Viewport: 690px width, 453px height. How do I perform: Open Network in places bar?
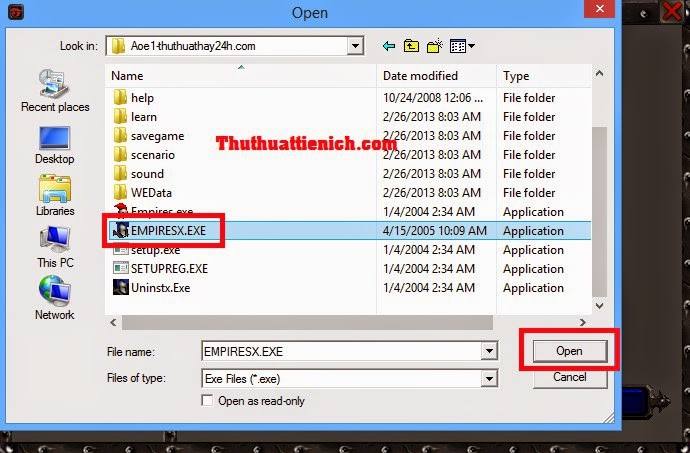pos(55,298)
